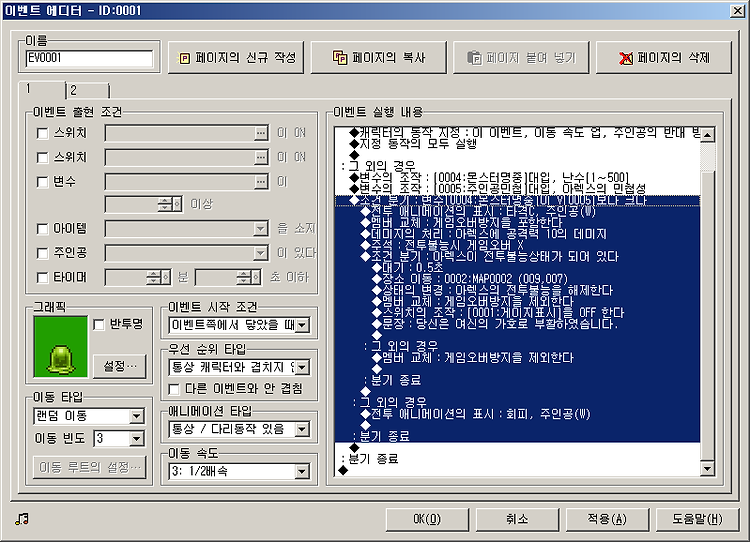Open the 이동 속도 dropdown

click(x=302, y=472)
